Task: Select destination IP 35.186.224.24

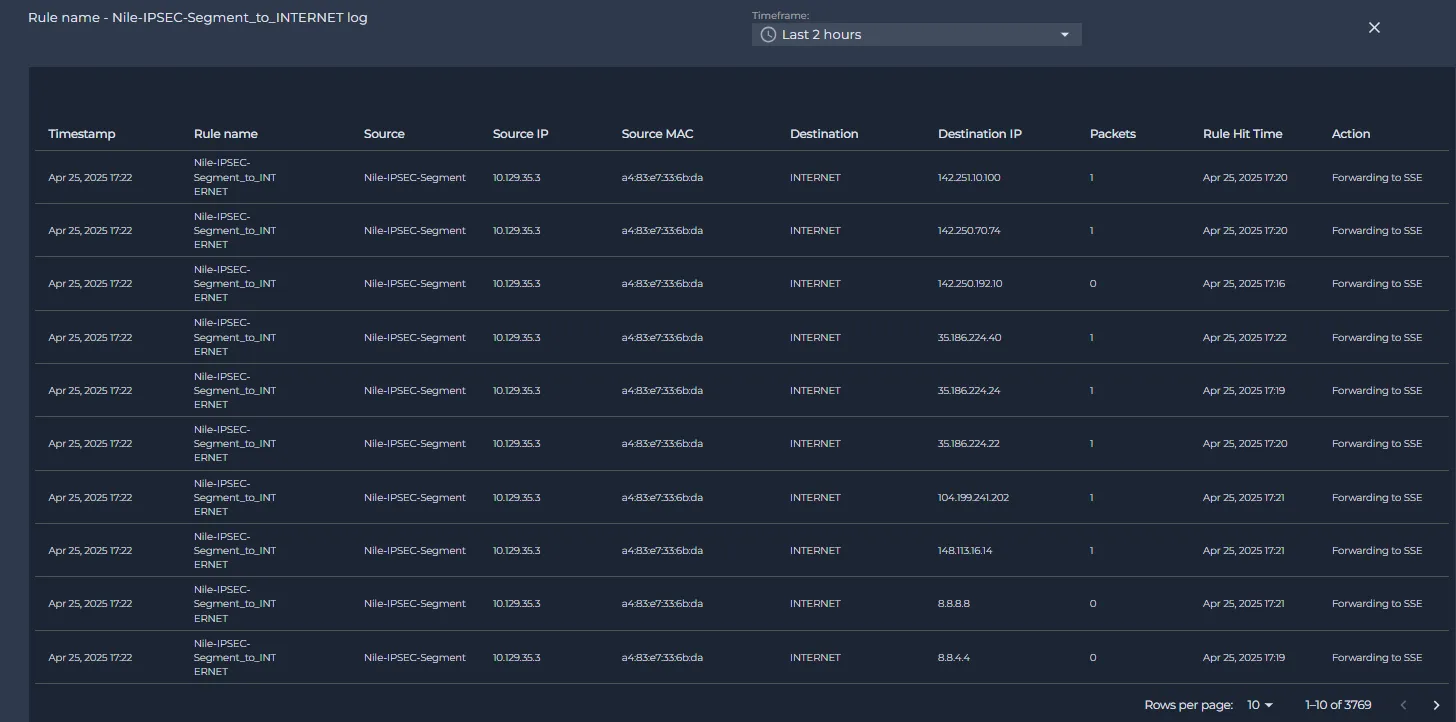Action: (969, 391)
